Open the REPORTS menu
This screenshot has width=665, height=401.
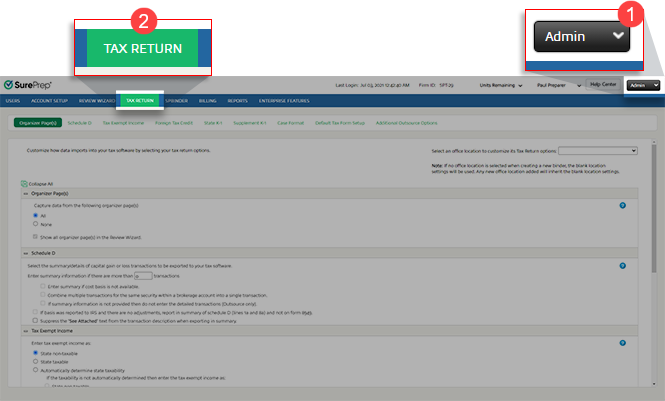point(238,101)
